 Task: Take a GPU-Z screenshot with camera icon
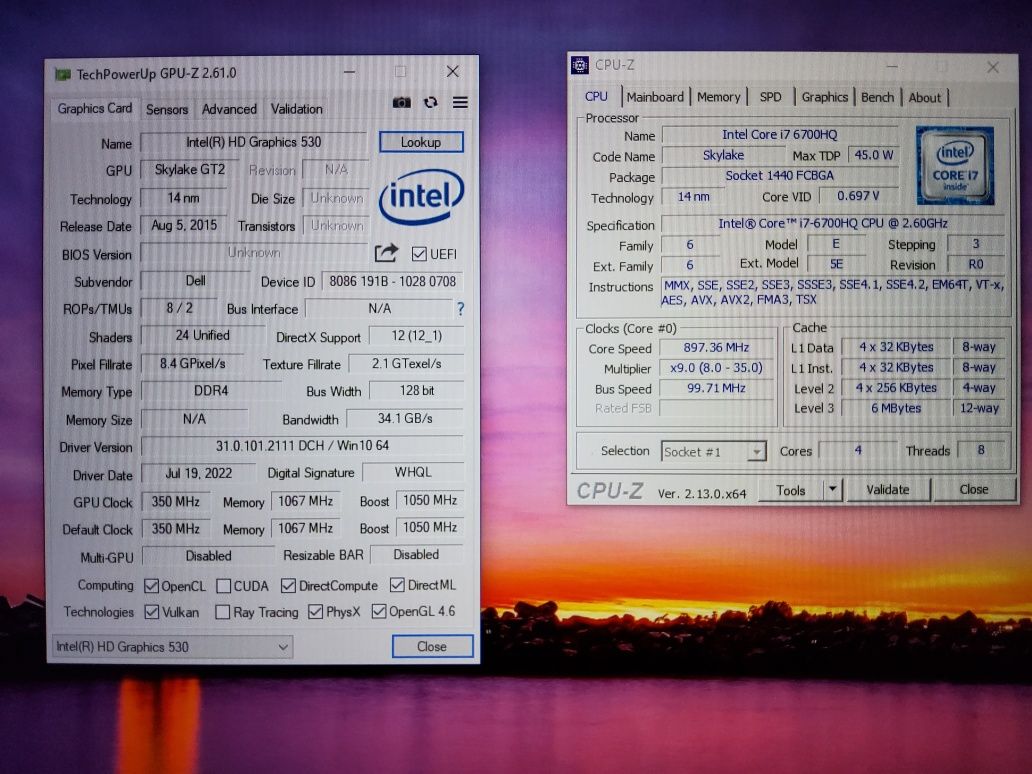[x=401, y=103]
